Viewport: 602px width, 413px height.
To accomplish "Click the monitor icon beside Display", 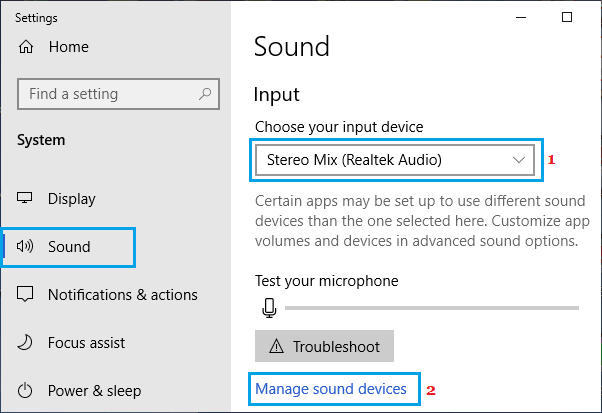I will click(26, 199).
